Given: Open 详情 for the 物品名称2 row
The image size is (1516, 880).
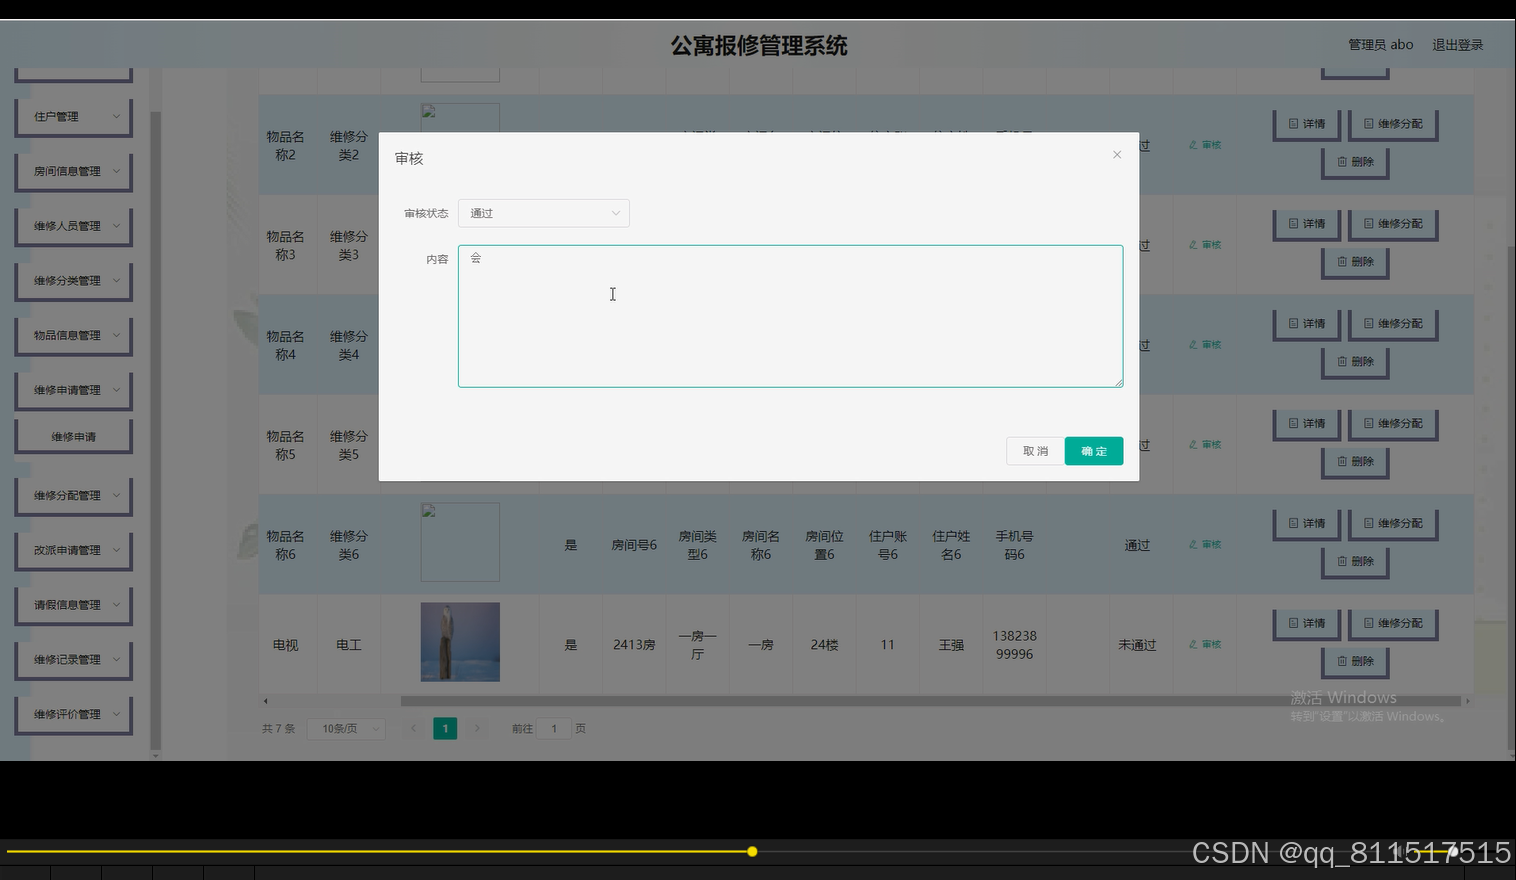Looking at the screenshot, I should coord(1306,123).
